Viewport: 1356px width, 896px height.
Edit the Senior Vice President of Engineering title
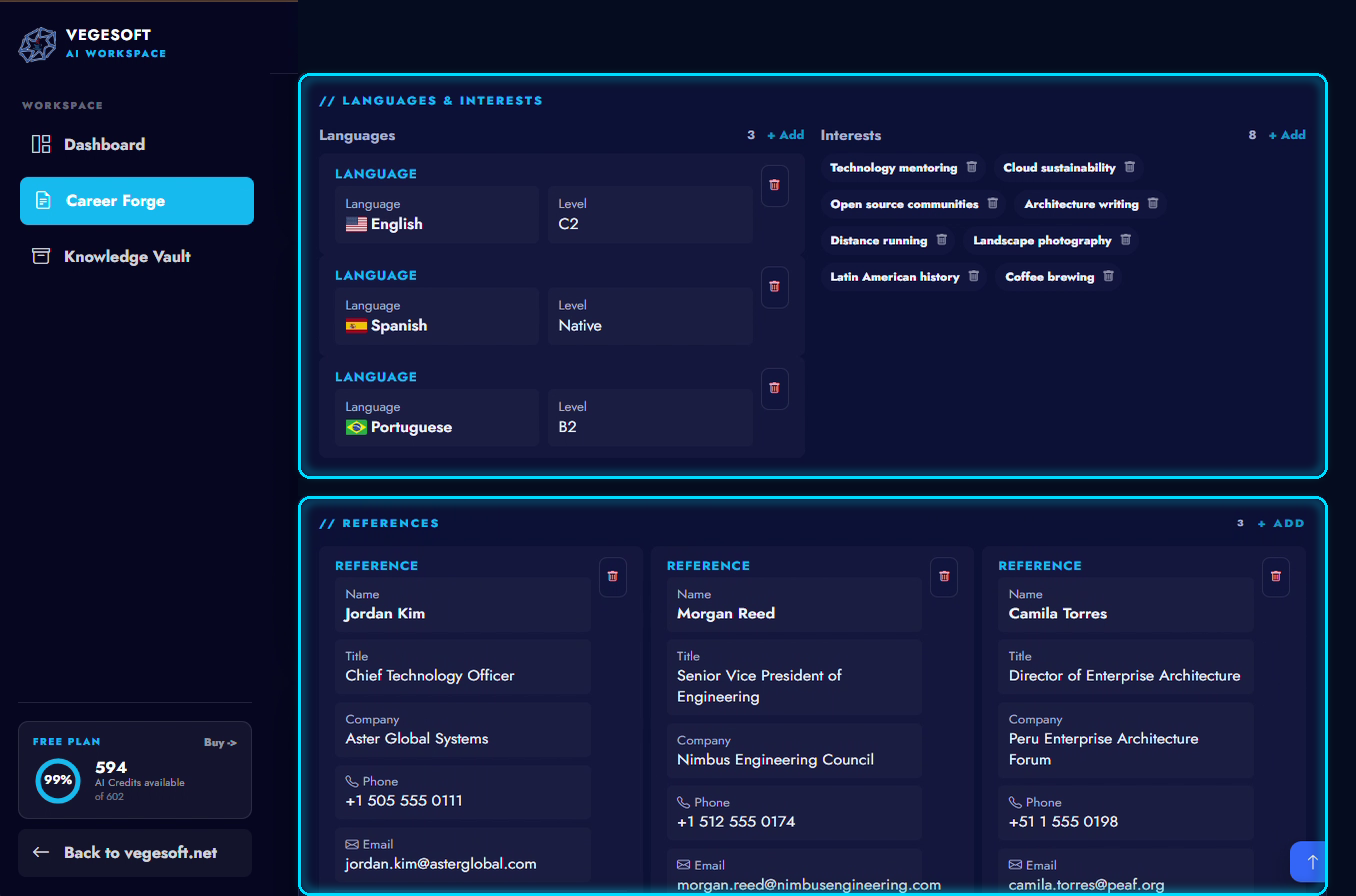tap(794, 677)
